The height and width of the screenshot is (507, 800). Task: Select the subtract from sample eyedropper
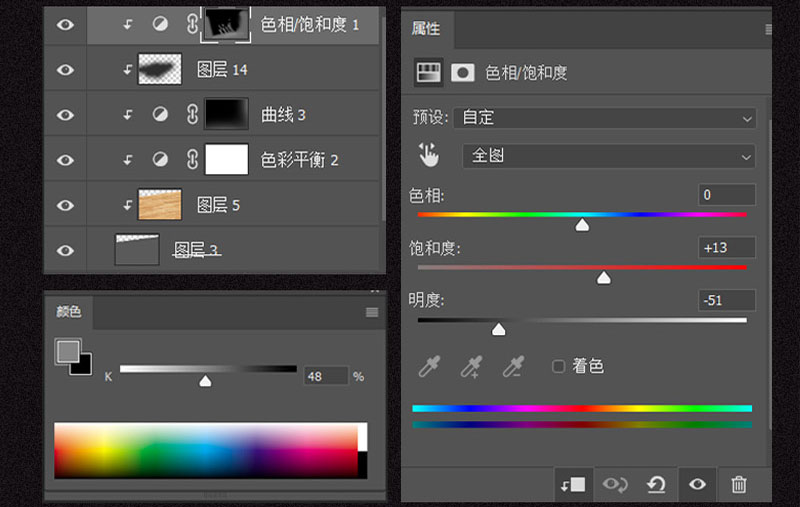coord(513,366)
